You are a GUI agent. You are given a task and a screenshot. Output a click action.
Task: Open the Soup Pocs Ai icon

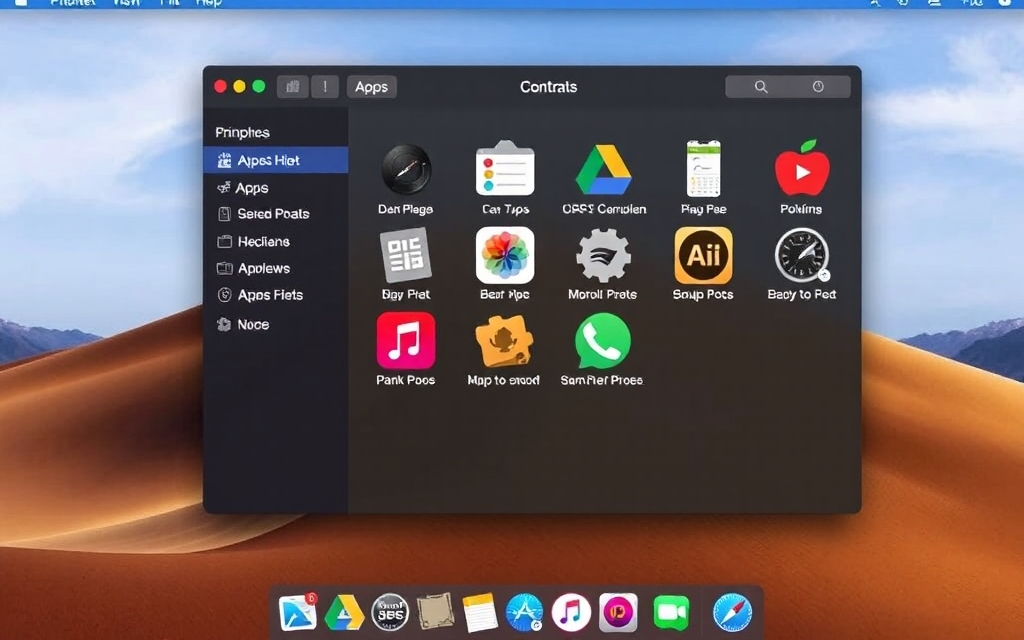(x=703, y=255)
